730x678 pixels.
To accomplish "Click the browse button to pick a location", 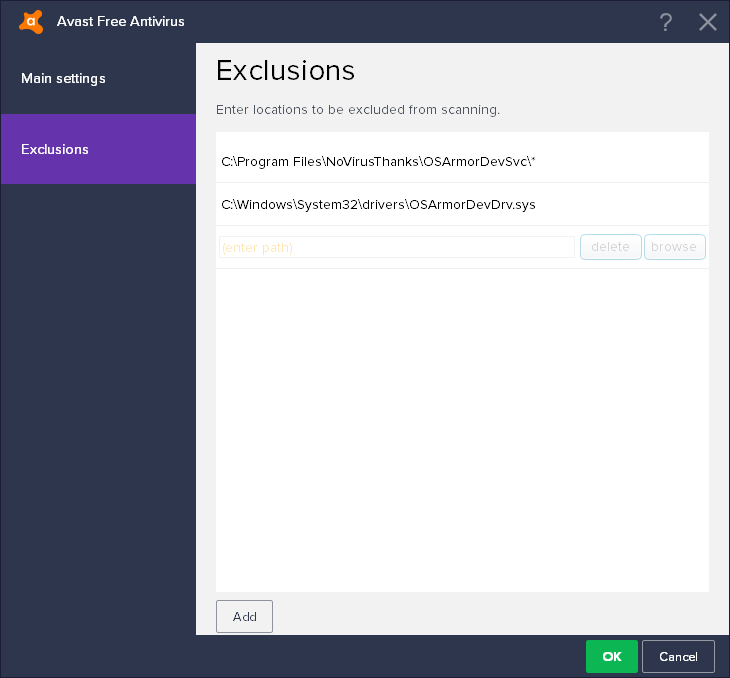I will tap(674, 247).
